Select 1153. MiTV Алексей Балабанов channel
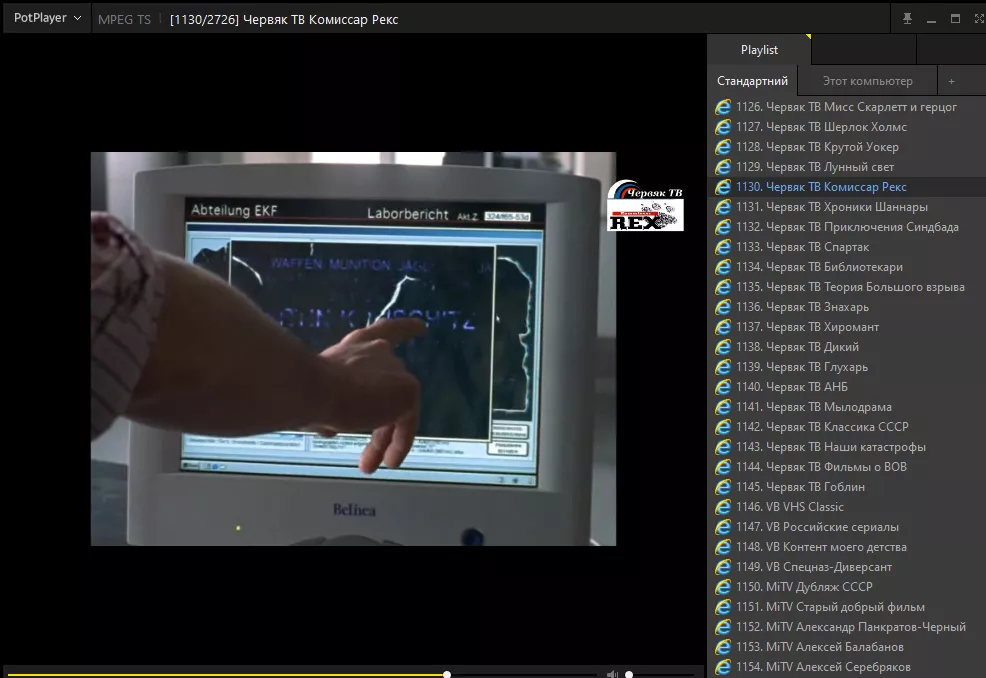 click(847, 647)
